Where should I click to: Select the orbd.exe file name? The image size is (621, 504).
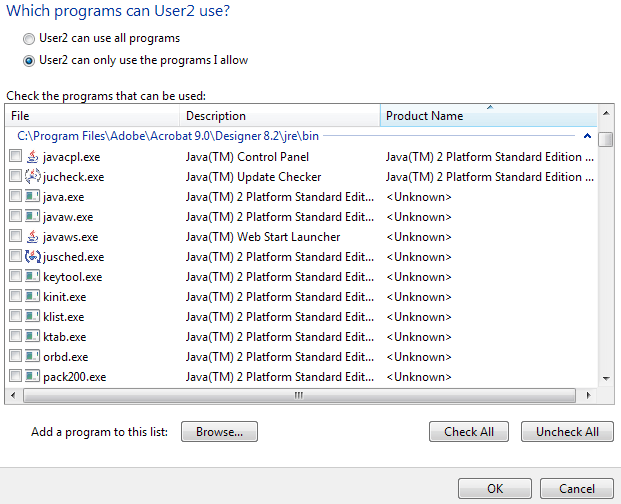click(x=65, y=357)
